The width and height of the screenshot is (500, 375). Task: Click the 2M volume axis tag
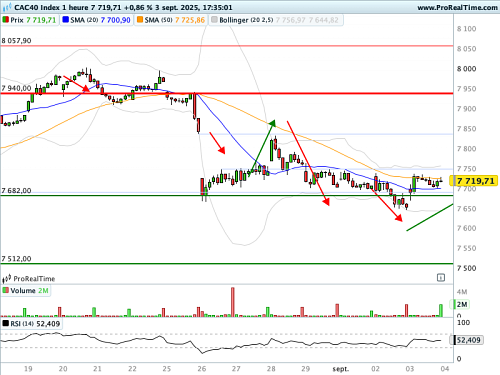[x=460, y=304]
